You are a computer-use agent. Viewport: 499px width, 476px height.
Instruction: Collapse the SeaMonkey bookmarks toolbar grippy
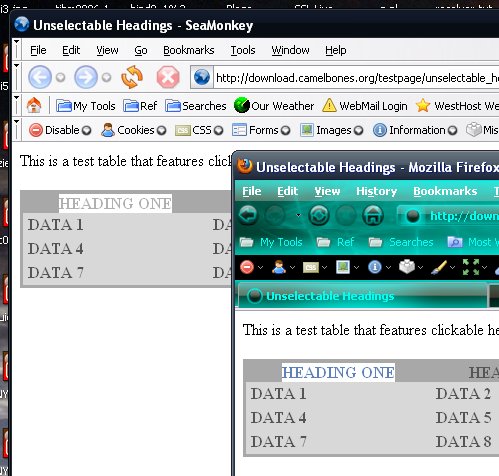pyautogui.click(x=16, y=105)
